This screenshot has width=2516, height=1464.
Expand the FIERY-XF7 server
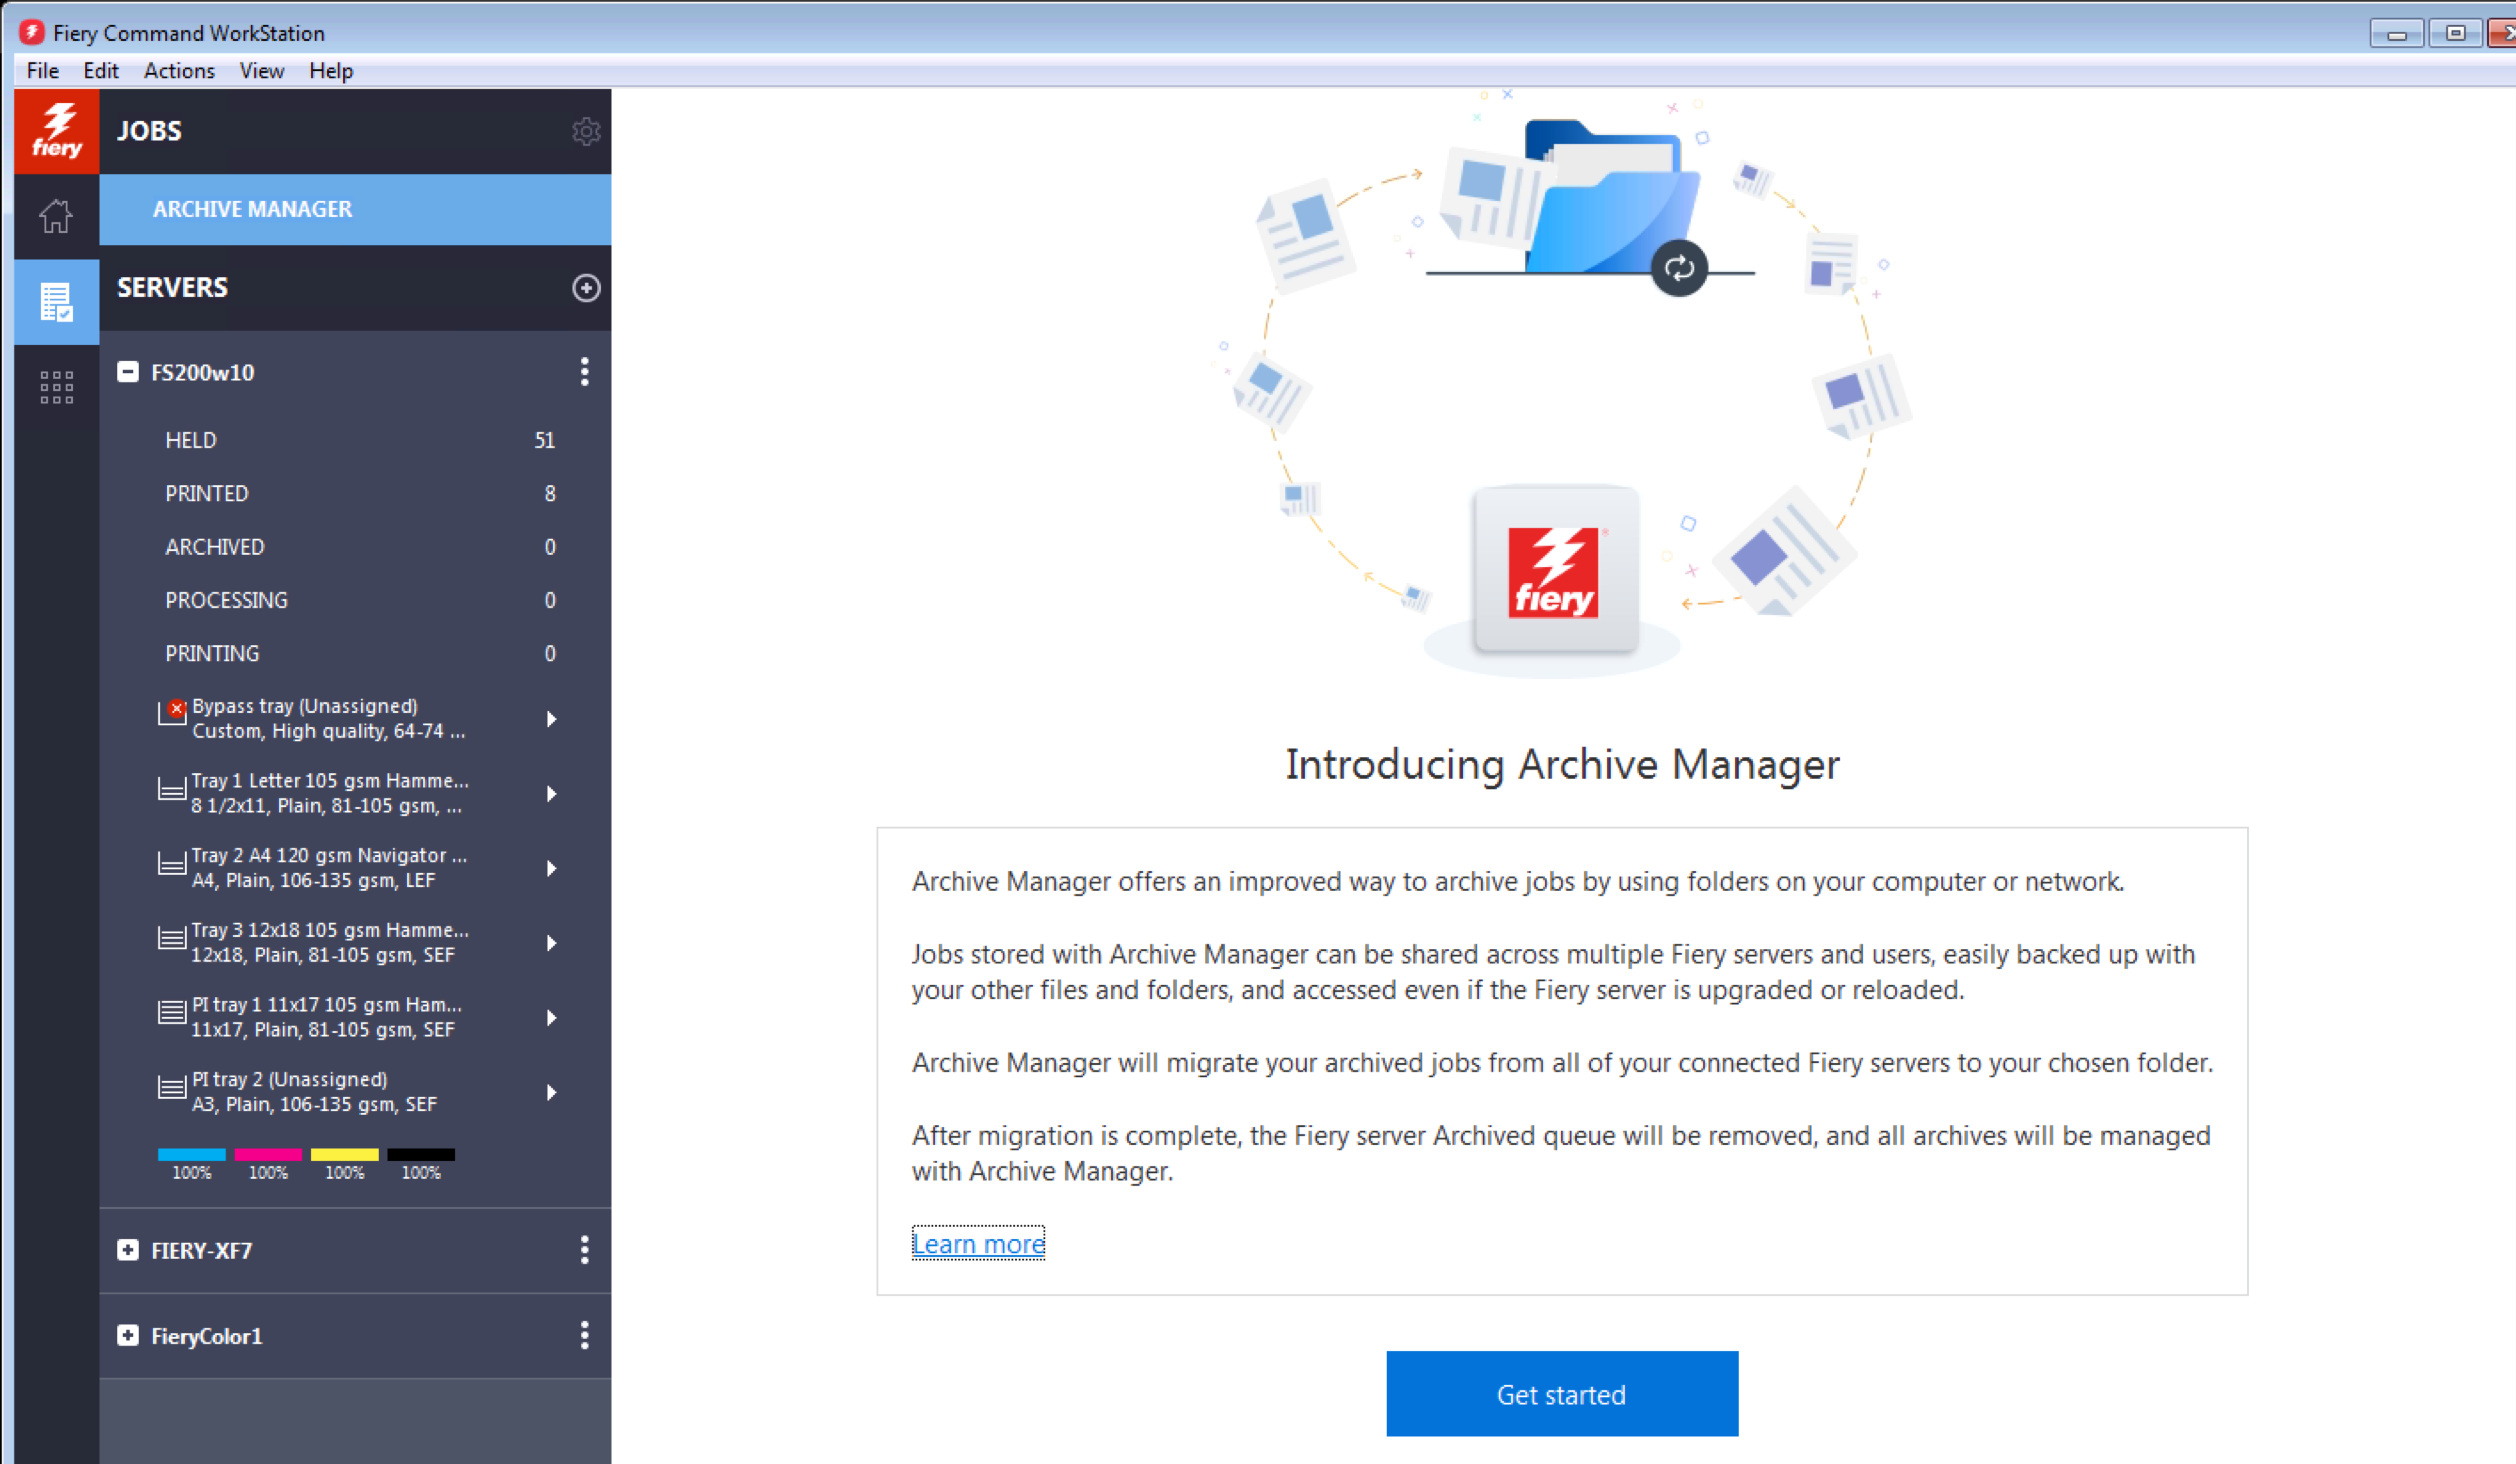[128, 1250]
